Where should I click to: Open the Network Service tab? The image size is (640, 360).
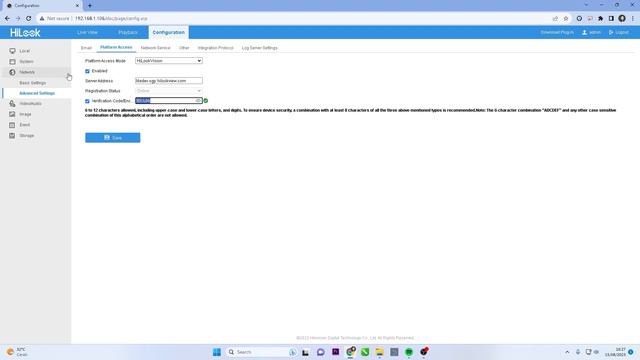pyautogui.click(x=156, y=48)
